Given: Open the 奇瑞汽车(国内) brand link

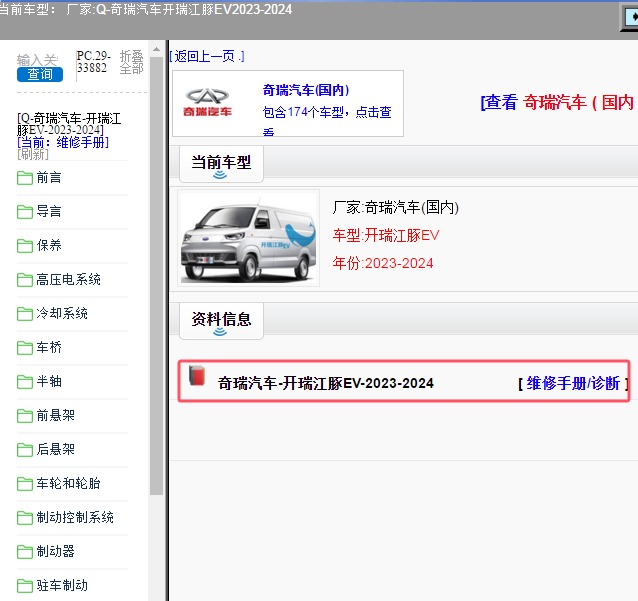Looking at the screenshot, I should click(306, 90).
